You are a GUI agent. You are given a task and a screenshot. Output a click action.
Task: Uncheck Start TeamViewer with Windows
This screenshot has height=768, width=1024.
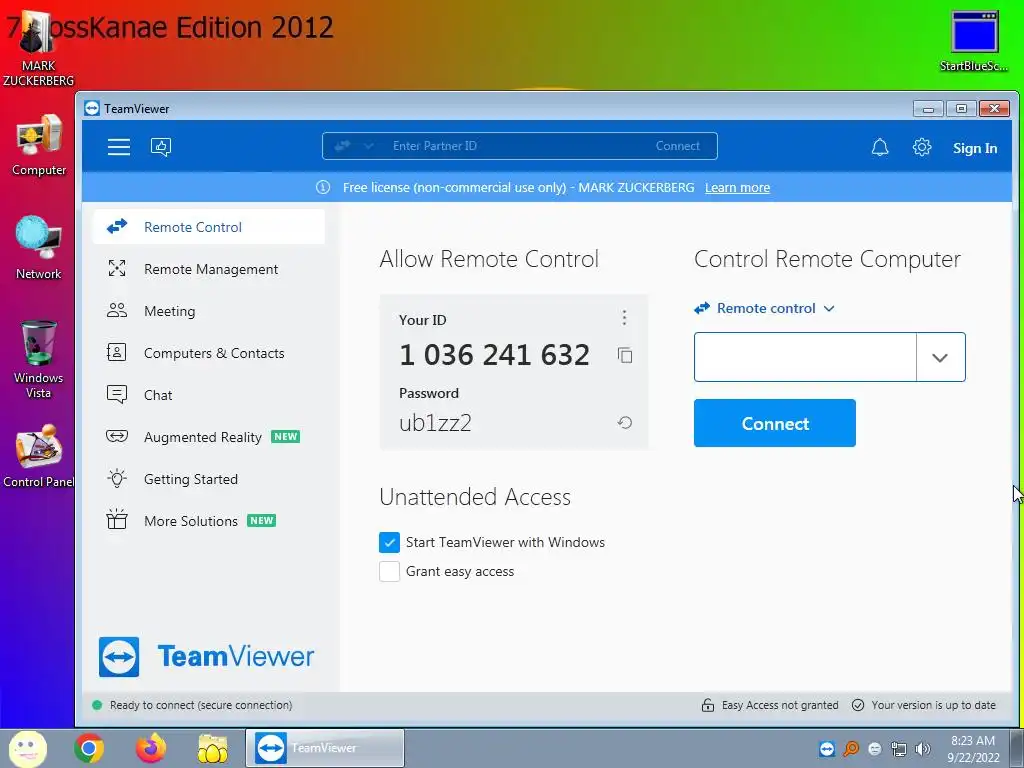coord(389,542)
